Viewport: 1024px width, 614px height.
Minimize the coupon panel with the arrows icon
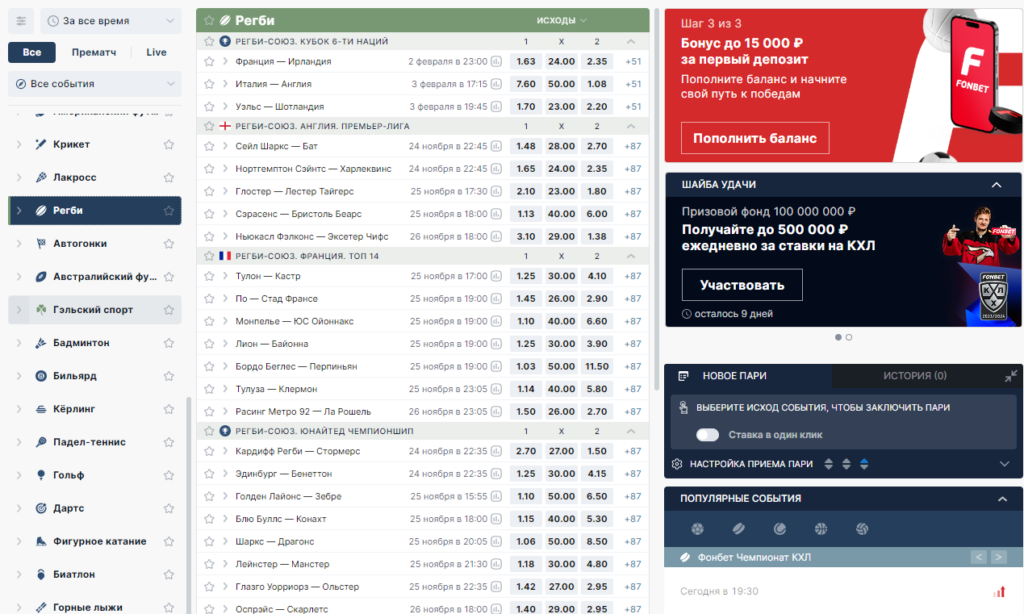pos(1010,376)
